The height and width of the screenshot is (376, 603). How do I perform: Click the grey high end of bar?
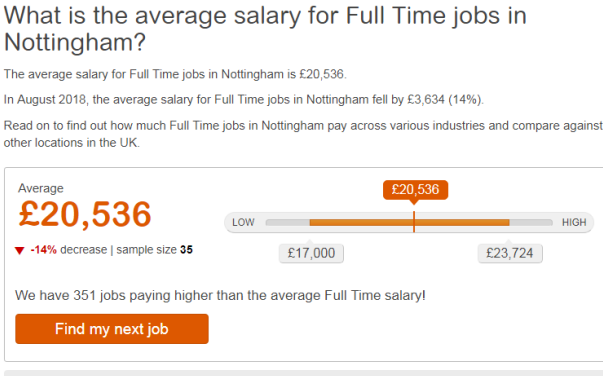point(531,222)
